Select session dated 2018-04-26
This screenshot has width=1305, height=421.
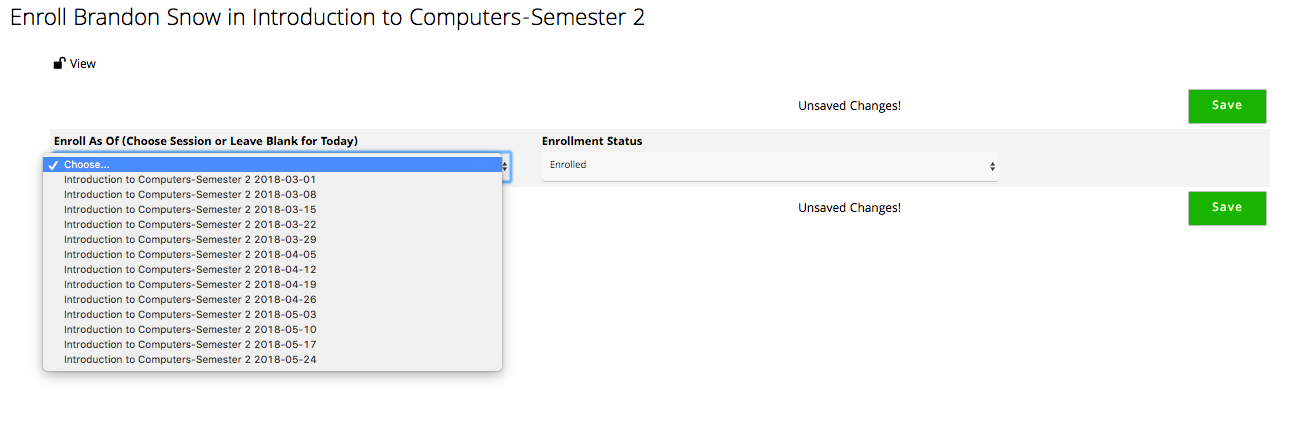tap(272, 300)
